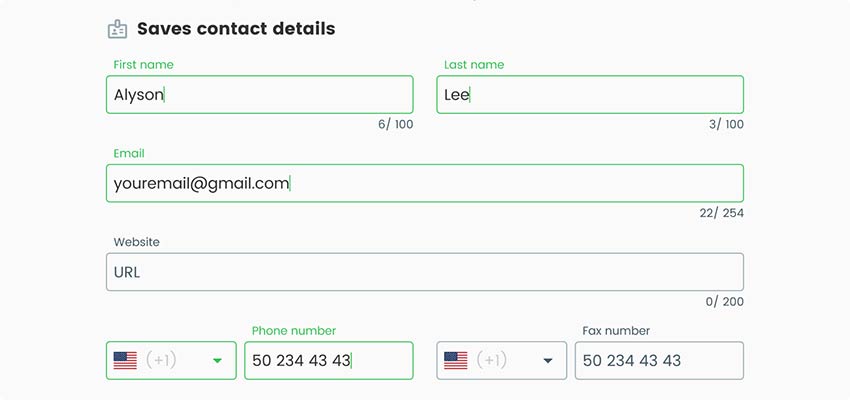The width and height of the screenshot is (850, 400).
Task: Click the Saves contact details heading
Action: 236,29
